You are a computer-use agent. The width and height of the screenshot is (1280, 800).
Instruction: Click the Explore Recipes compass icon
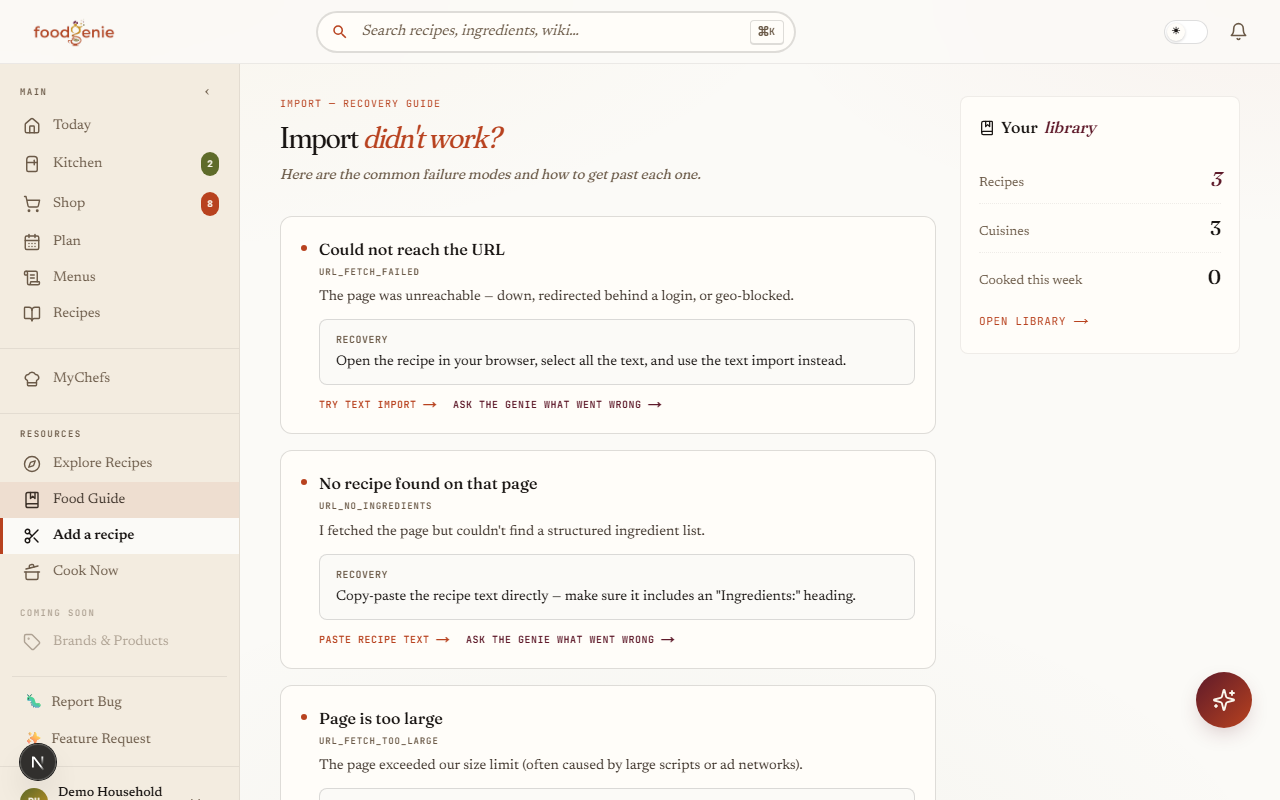(x=32, y=463)
